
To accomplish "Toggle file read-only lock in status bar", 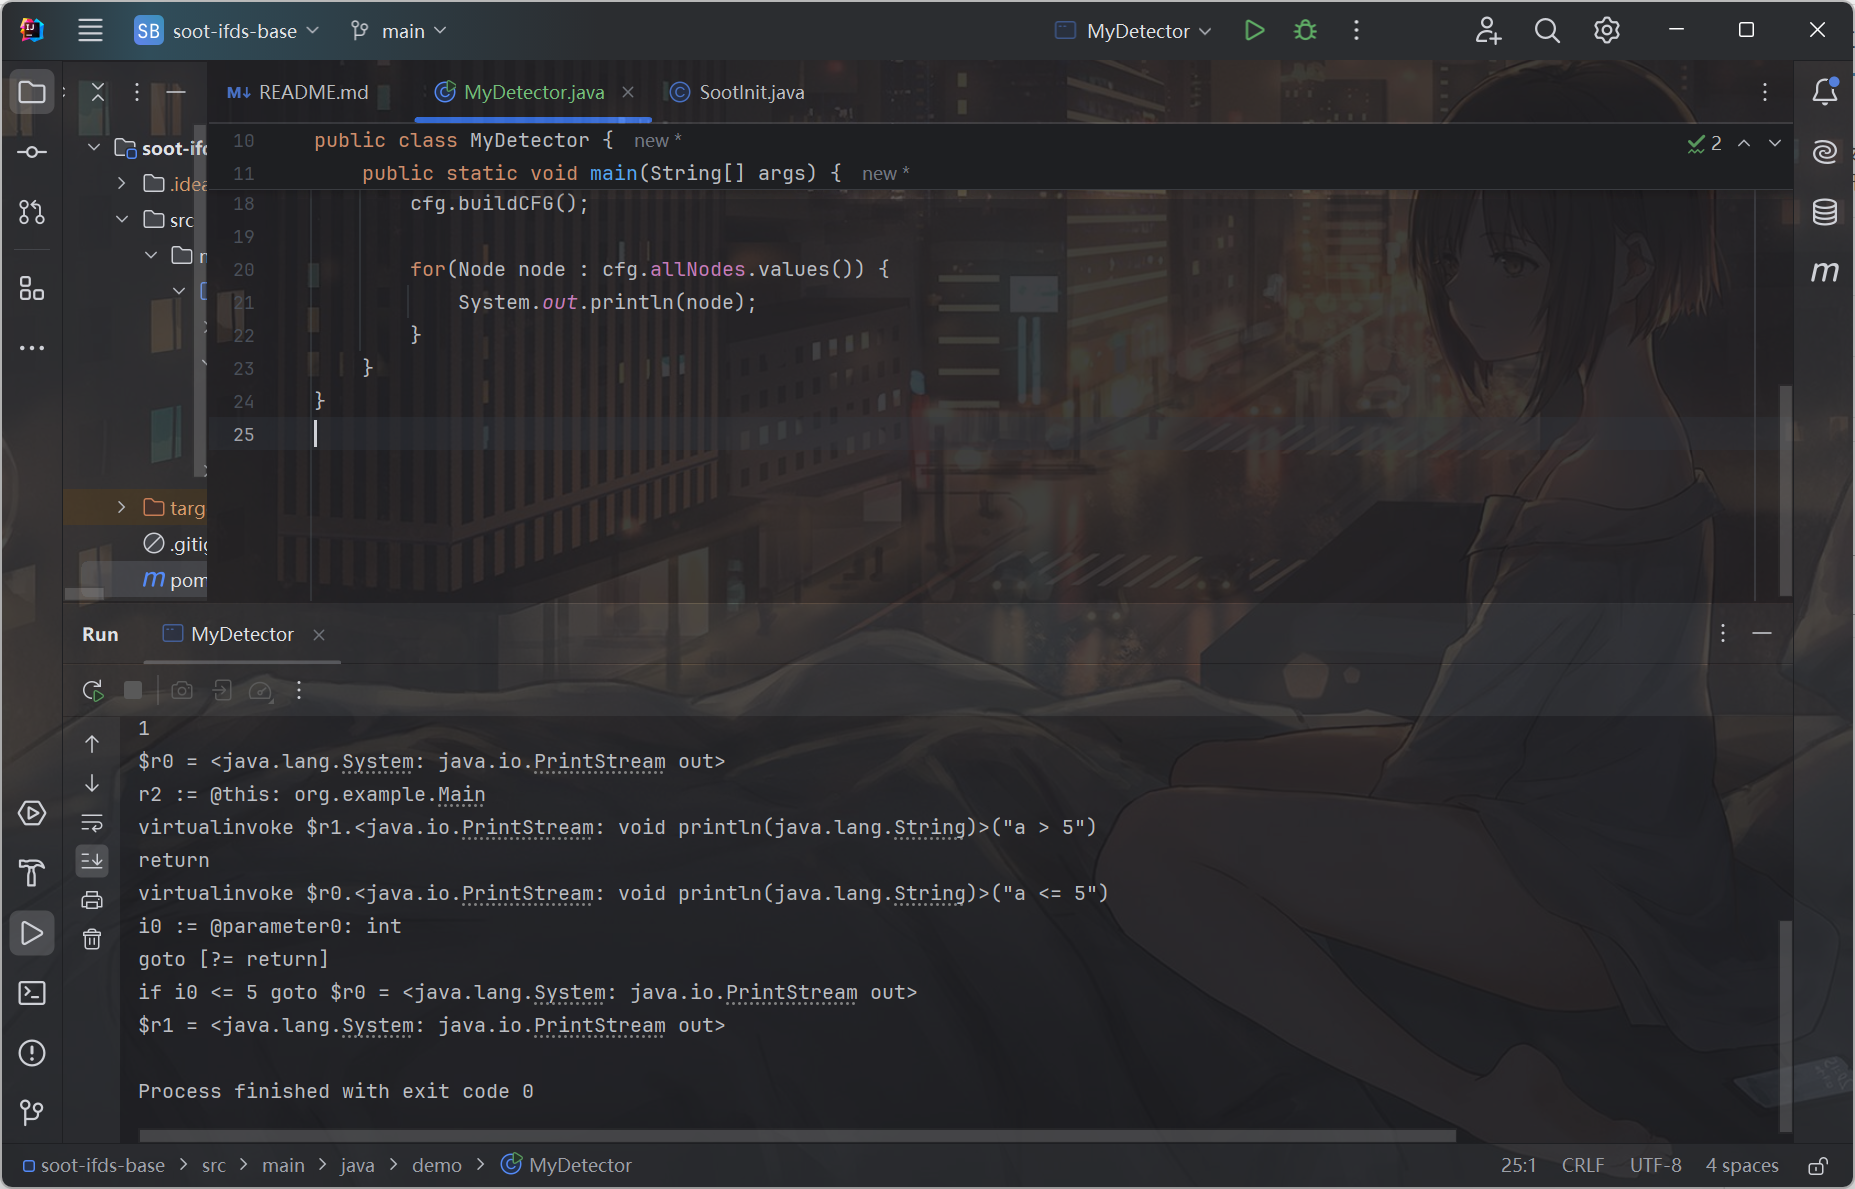I will (x=1818, y=1166).
